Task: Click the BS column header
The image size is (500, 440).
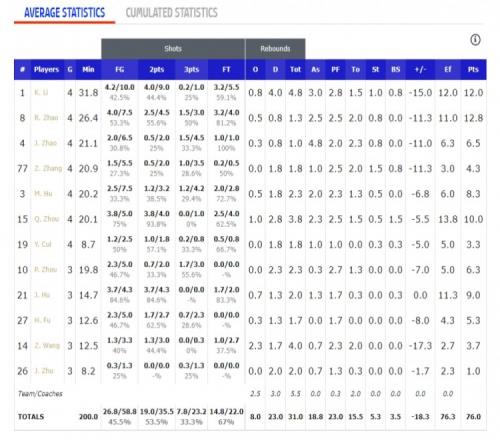Action: 395,69
